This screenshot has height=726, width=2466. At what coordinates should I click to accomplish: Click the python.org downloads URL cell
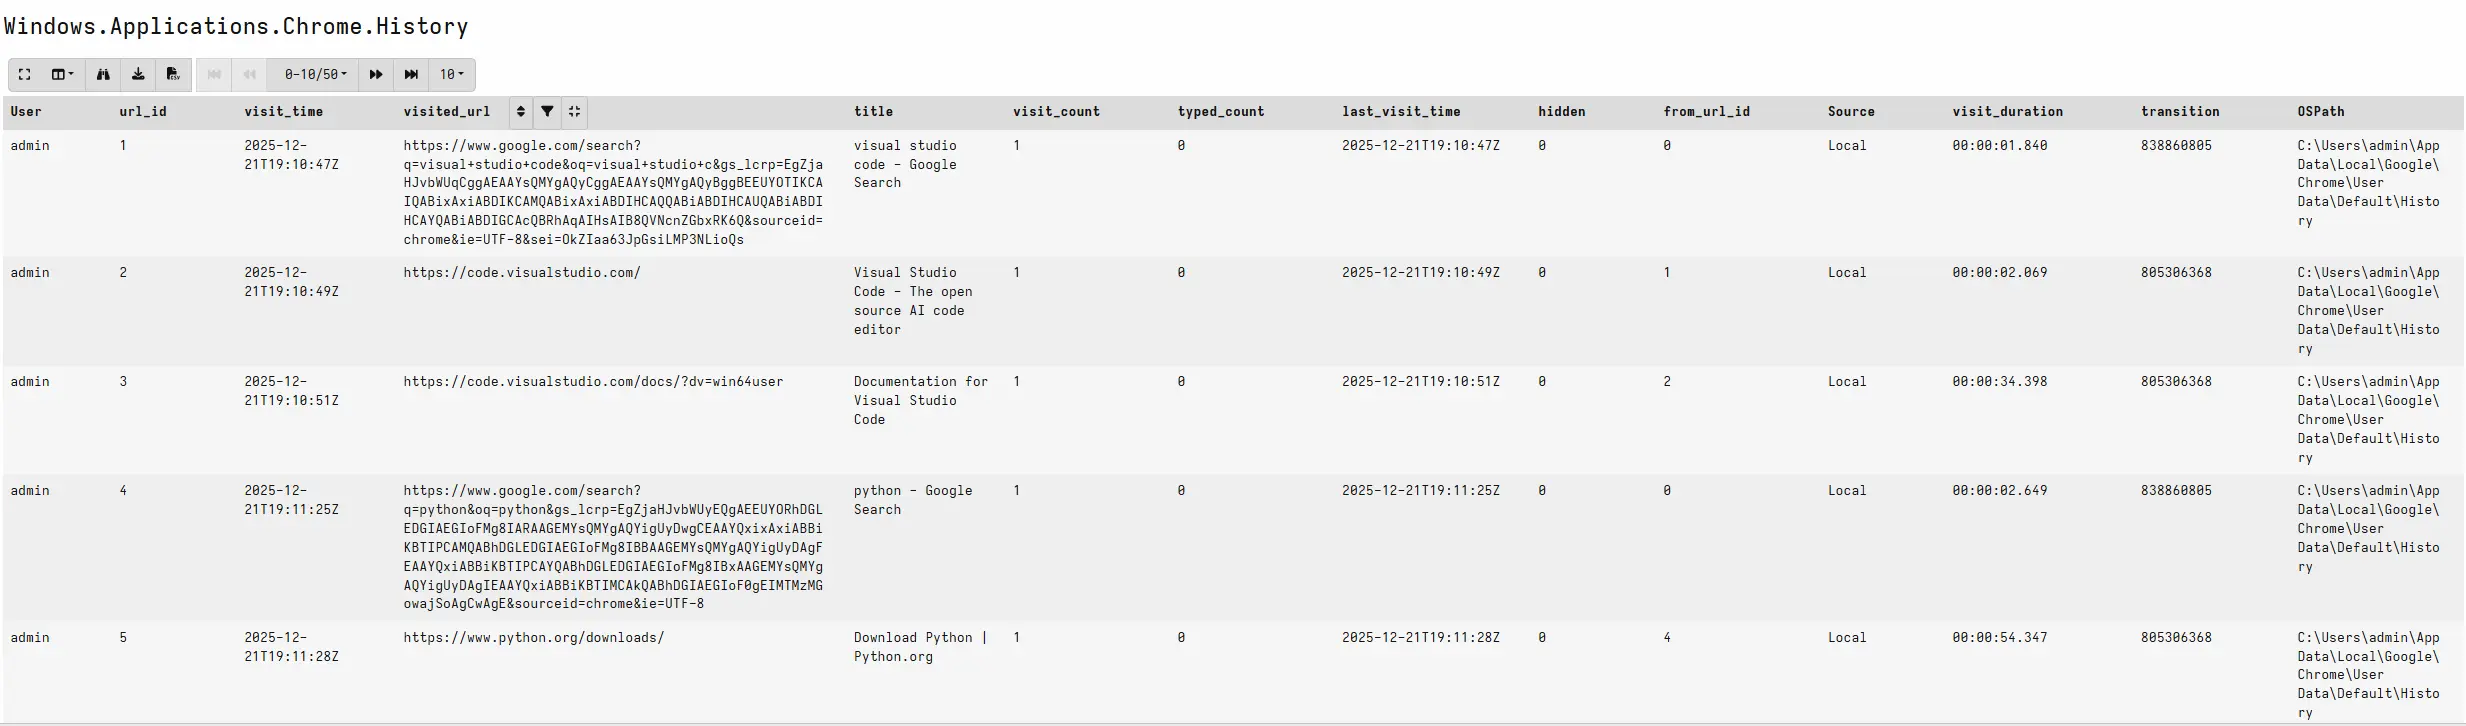[x=534, y=638]
